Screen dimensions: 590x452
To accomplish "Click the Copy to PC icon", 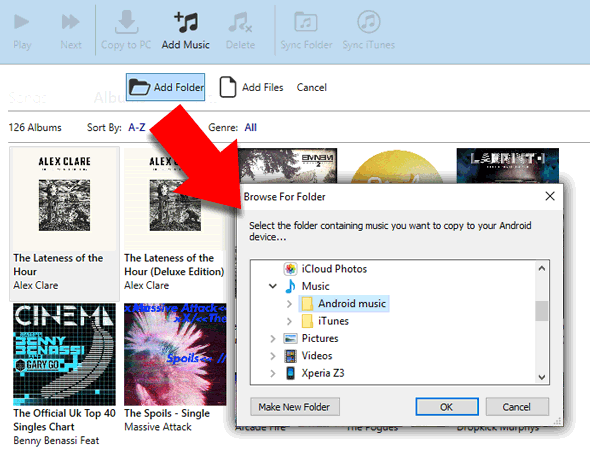I will coord(126,22).
